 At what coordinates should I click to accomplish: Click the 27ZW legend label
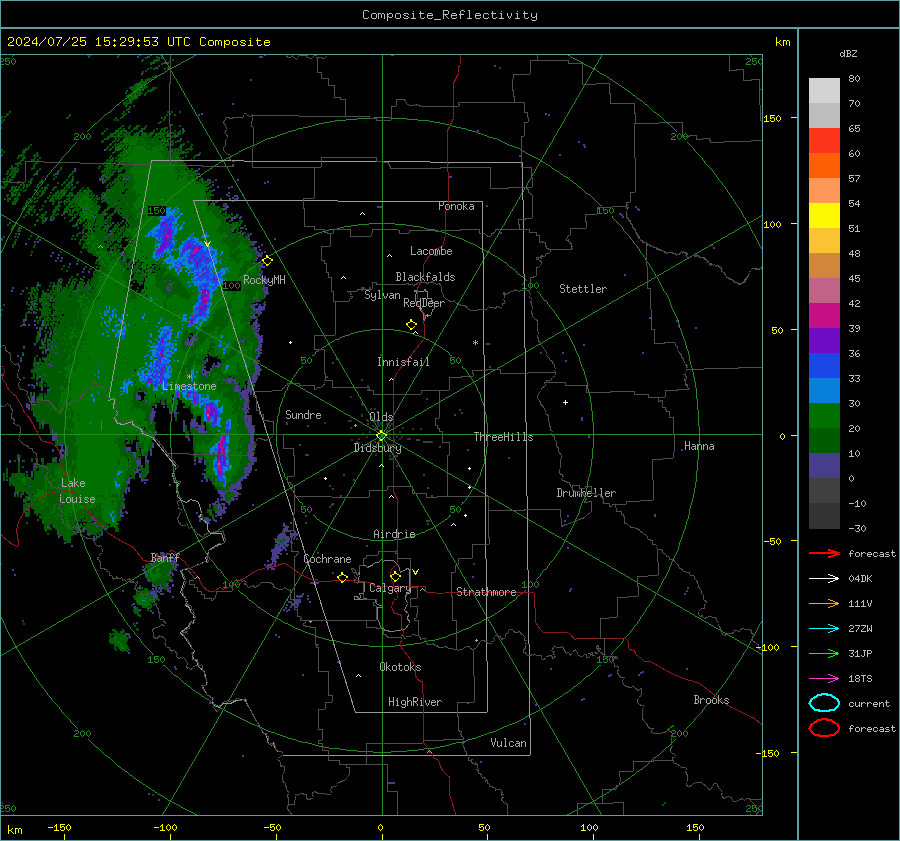coord(860,629)
